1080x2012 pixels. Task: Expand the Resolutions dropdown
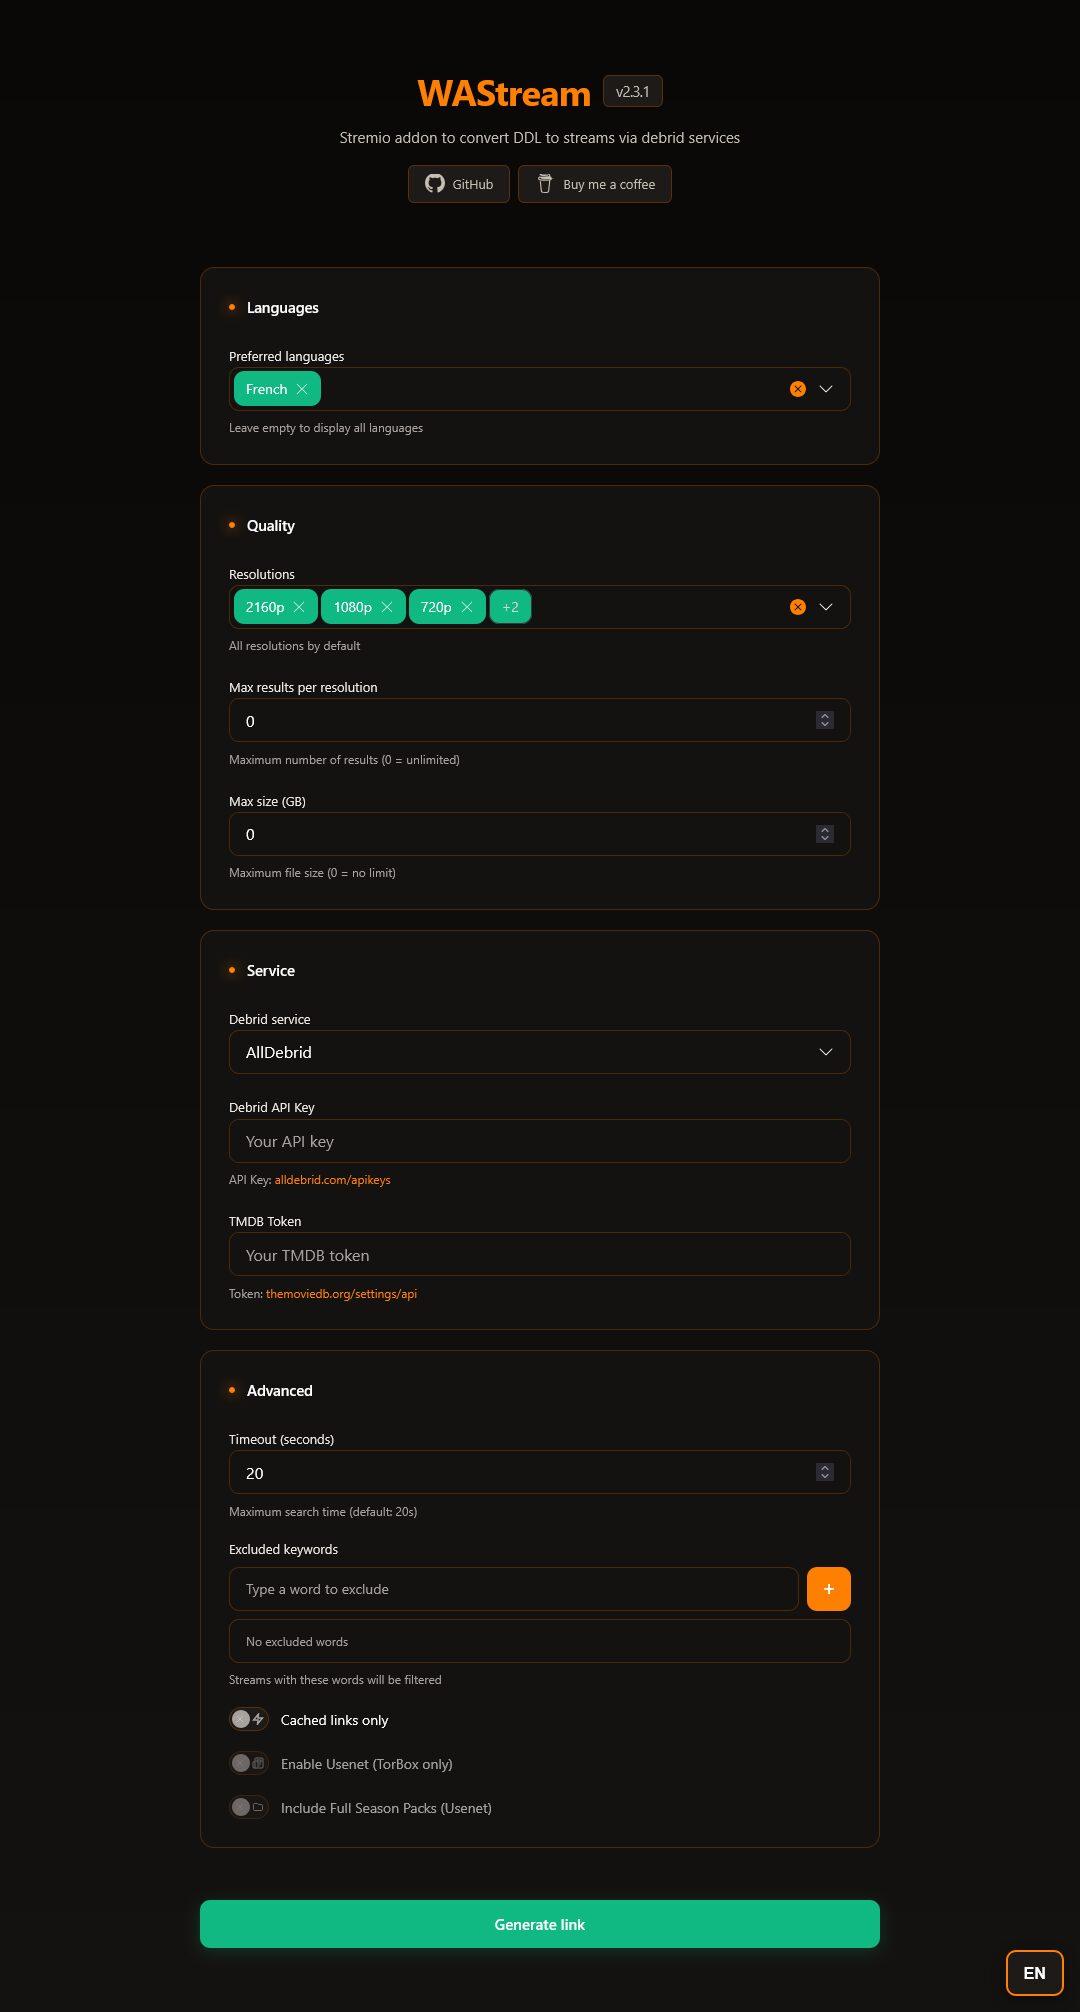(x=826, y=607)
